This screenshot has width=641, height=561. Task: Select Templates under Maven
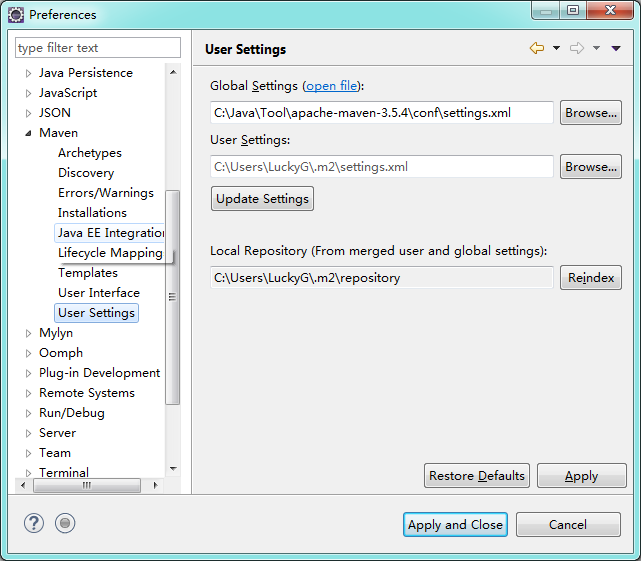point(88,273)
